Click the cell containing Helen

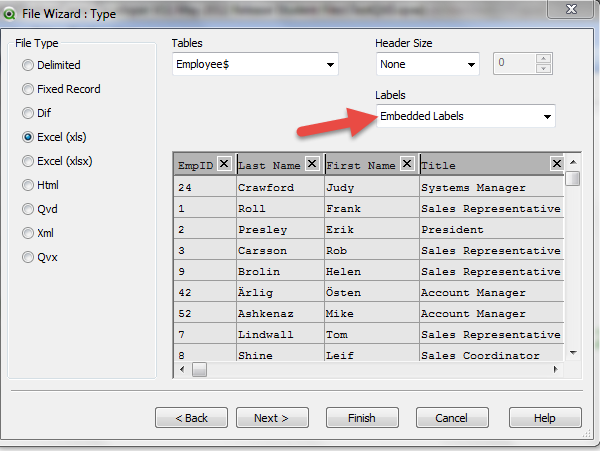point(372,271)
